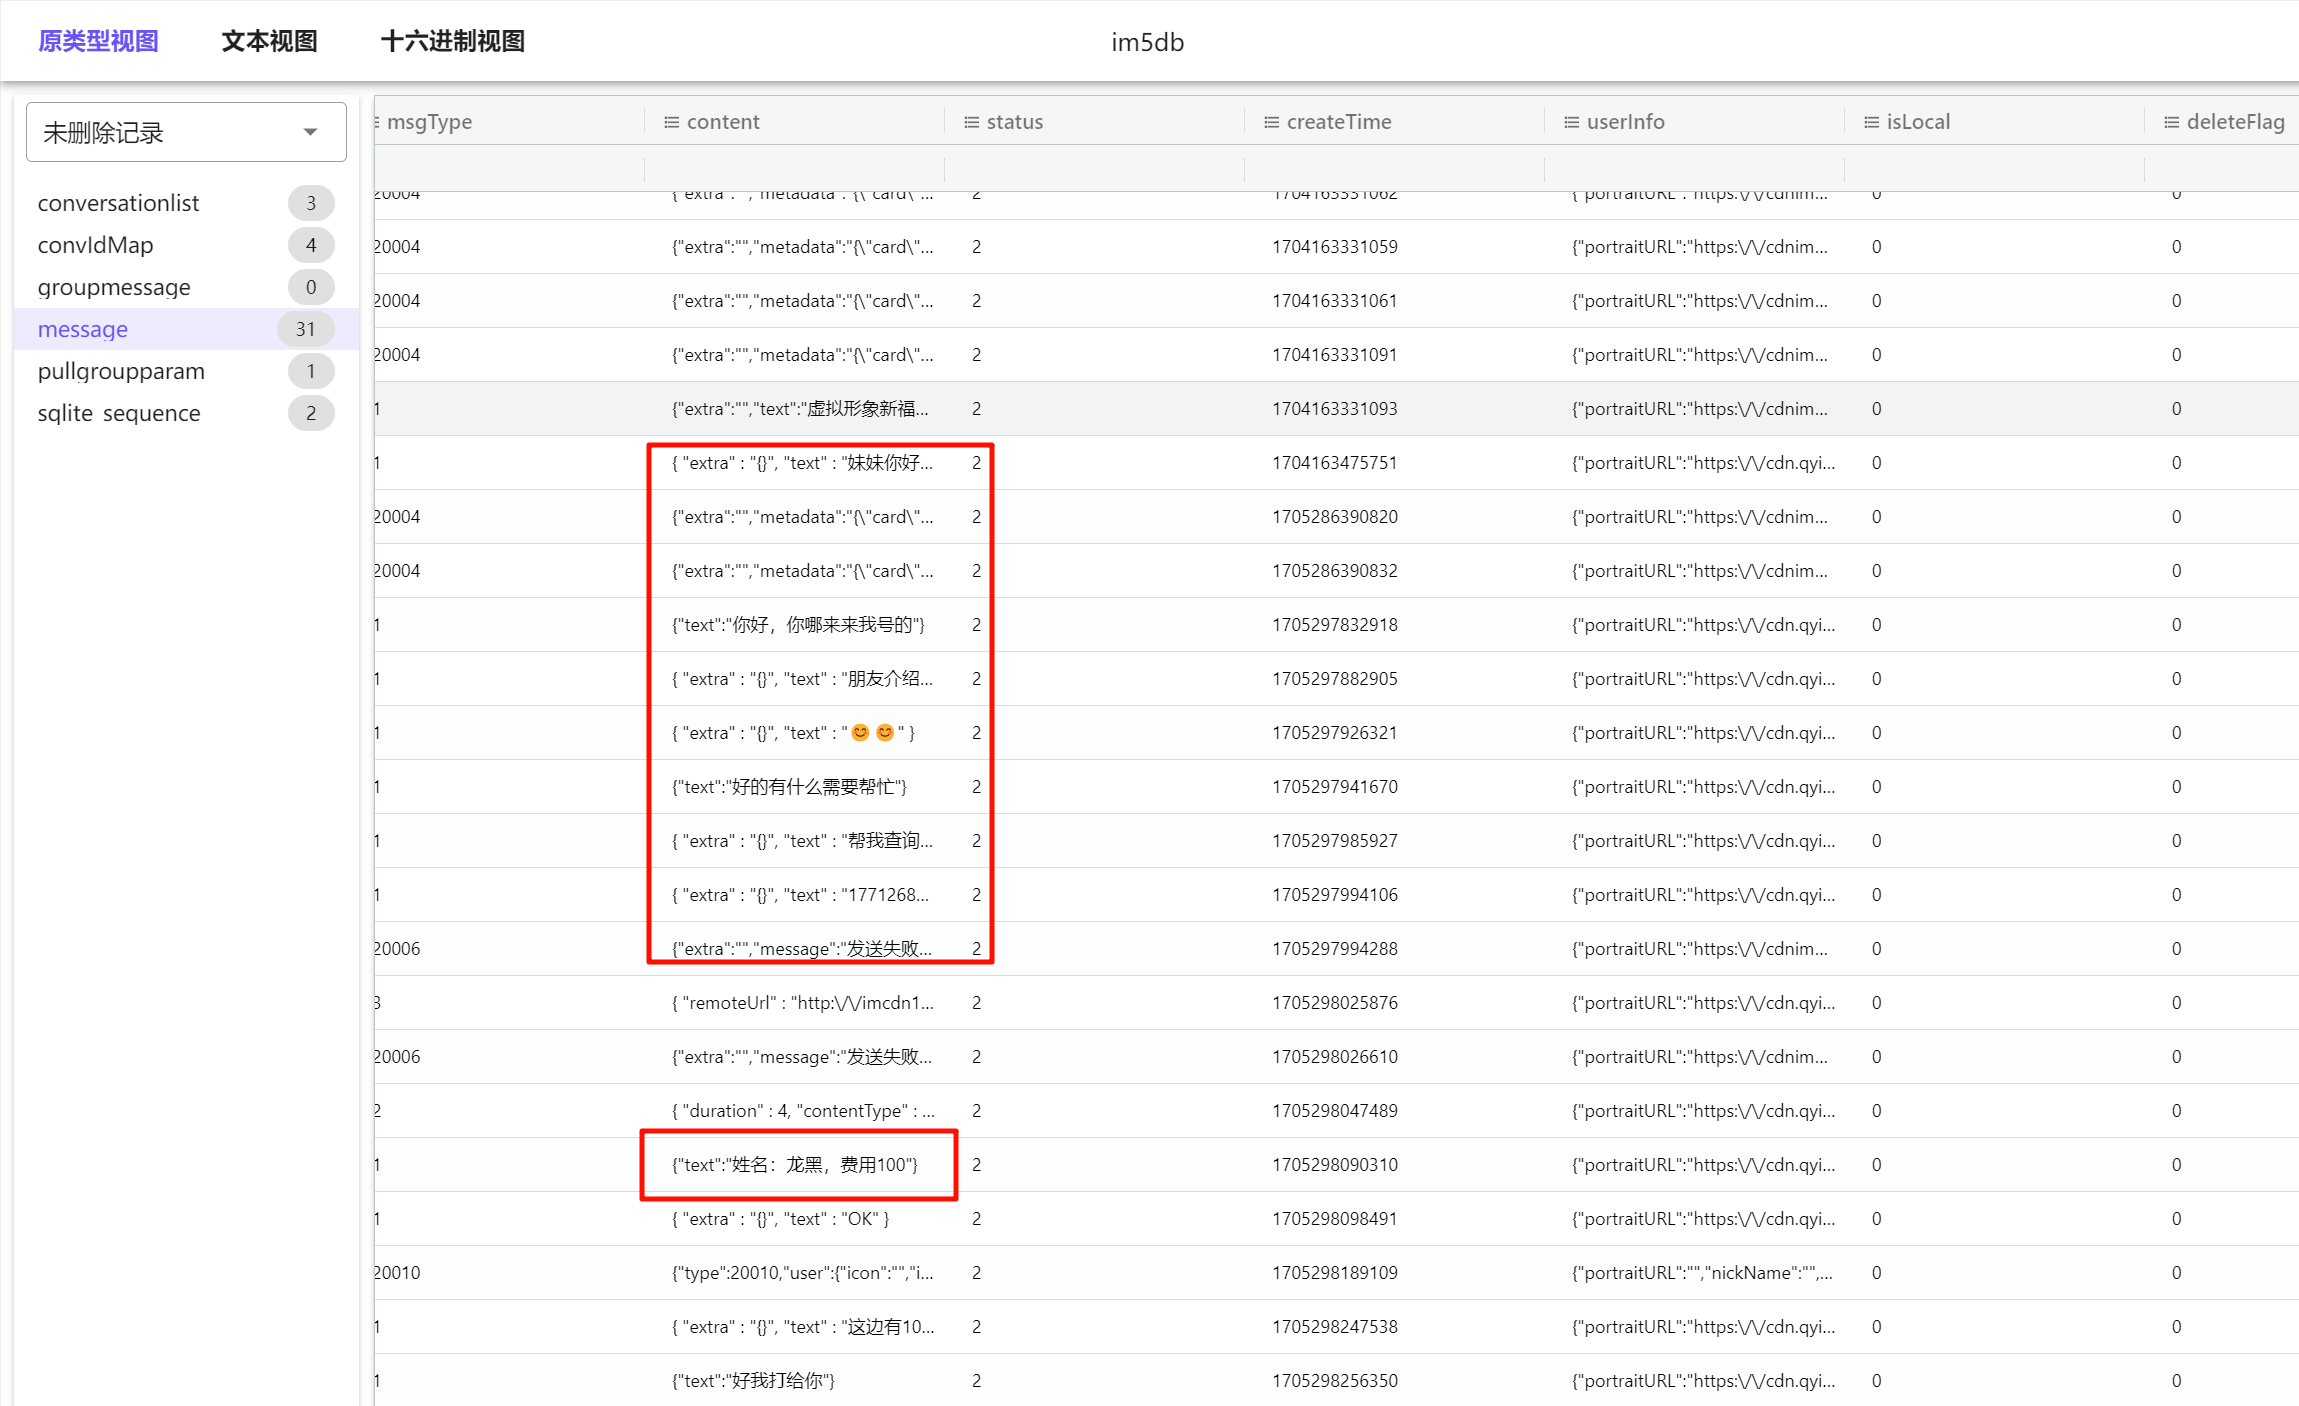
Task: Select the groupmessage table
Action: [x=114, y=287]
